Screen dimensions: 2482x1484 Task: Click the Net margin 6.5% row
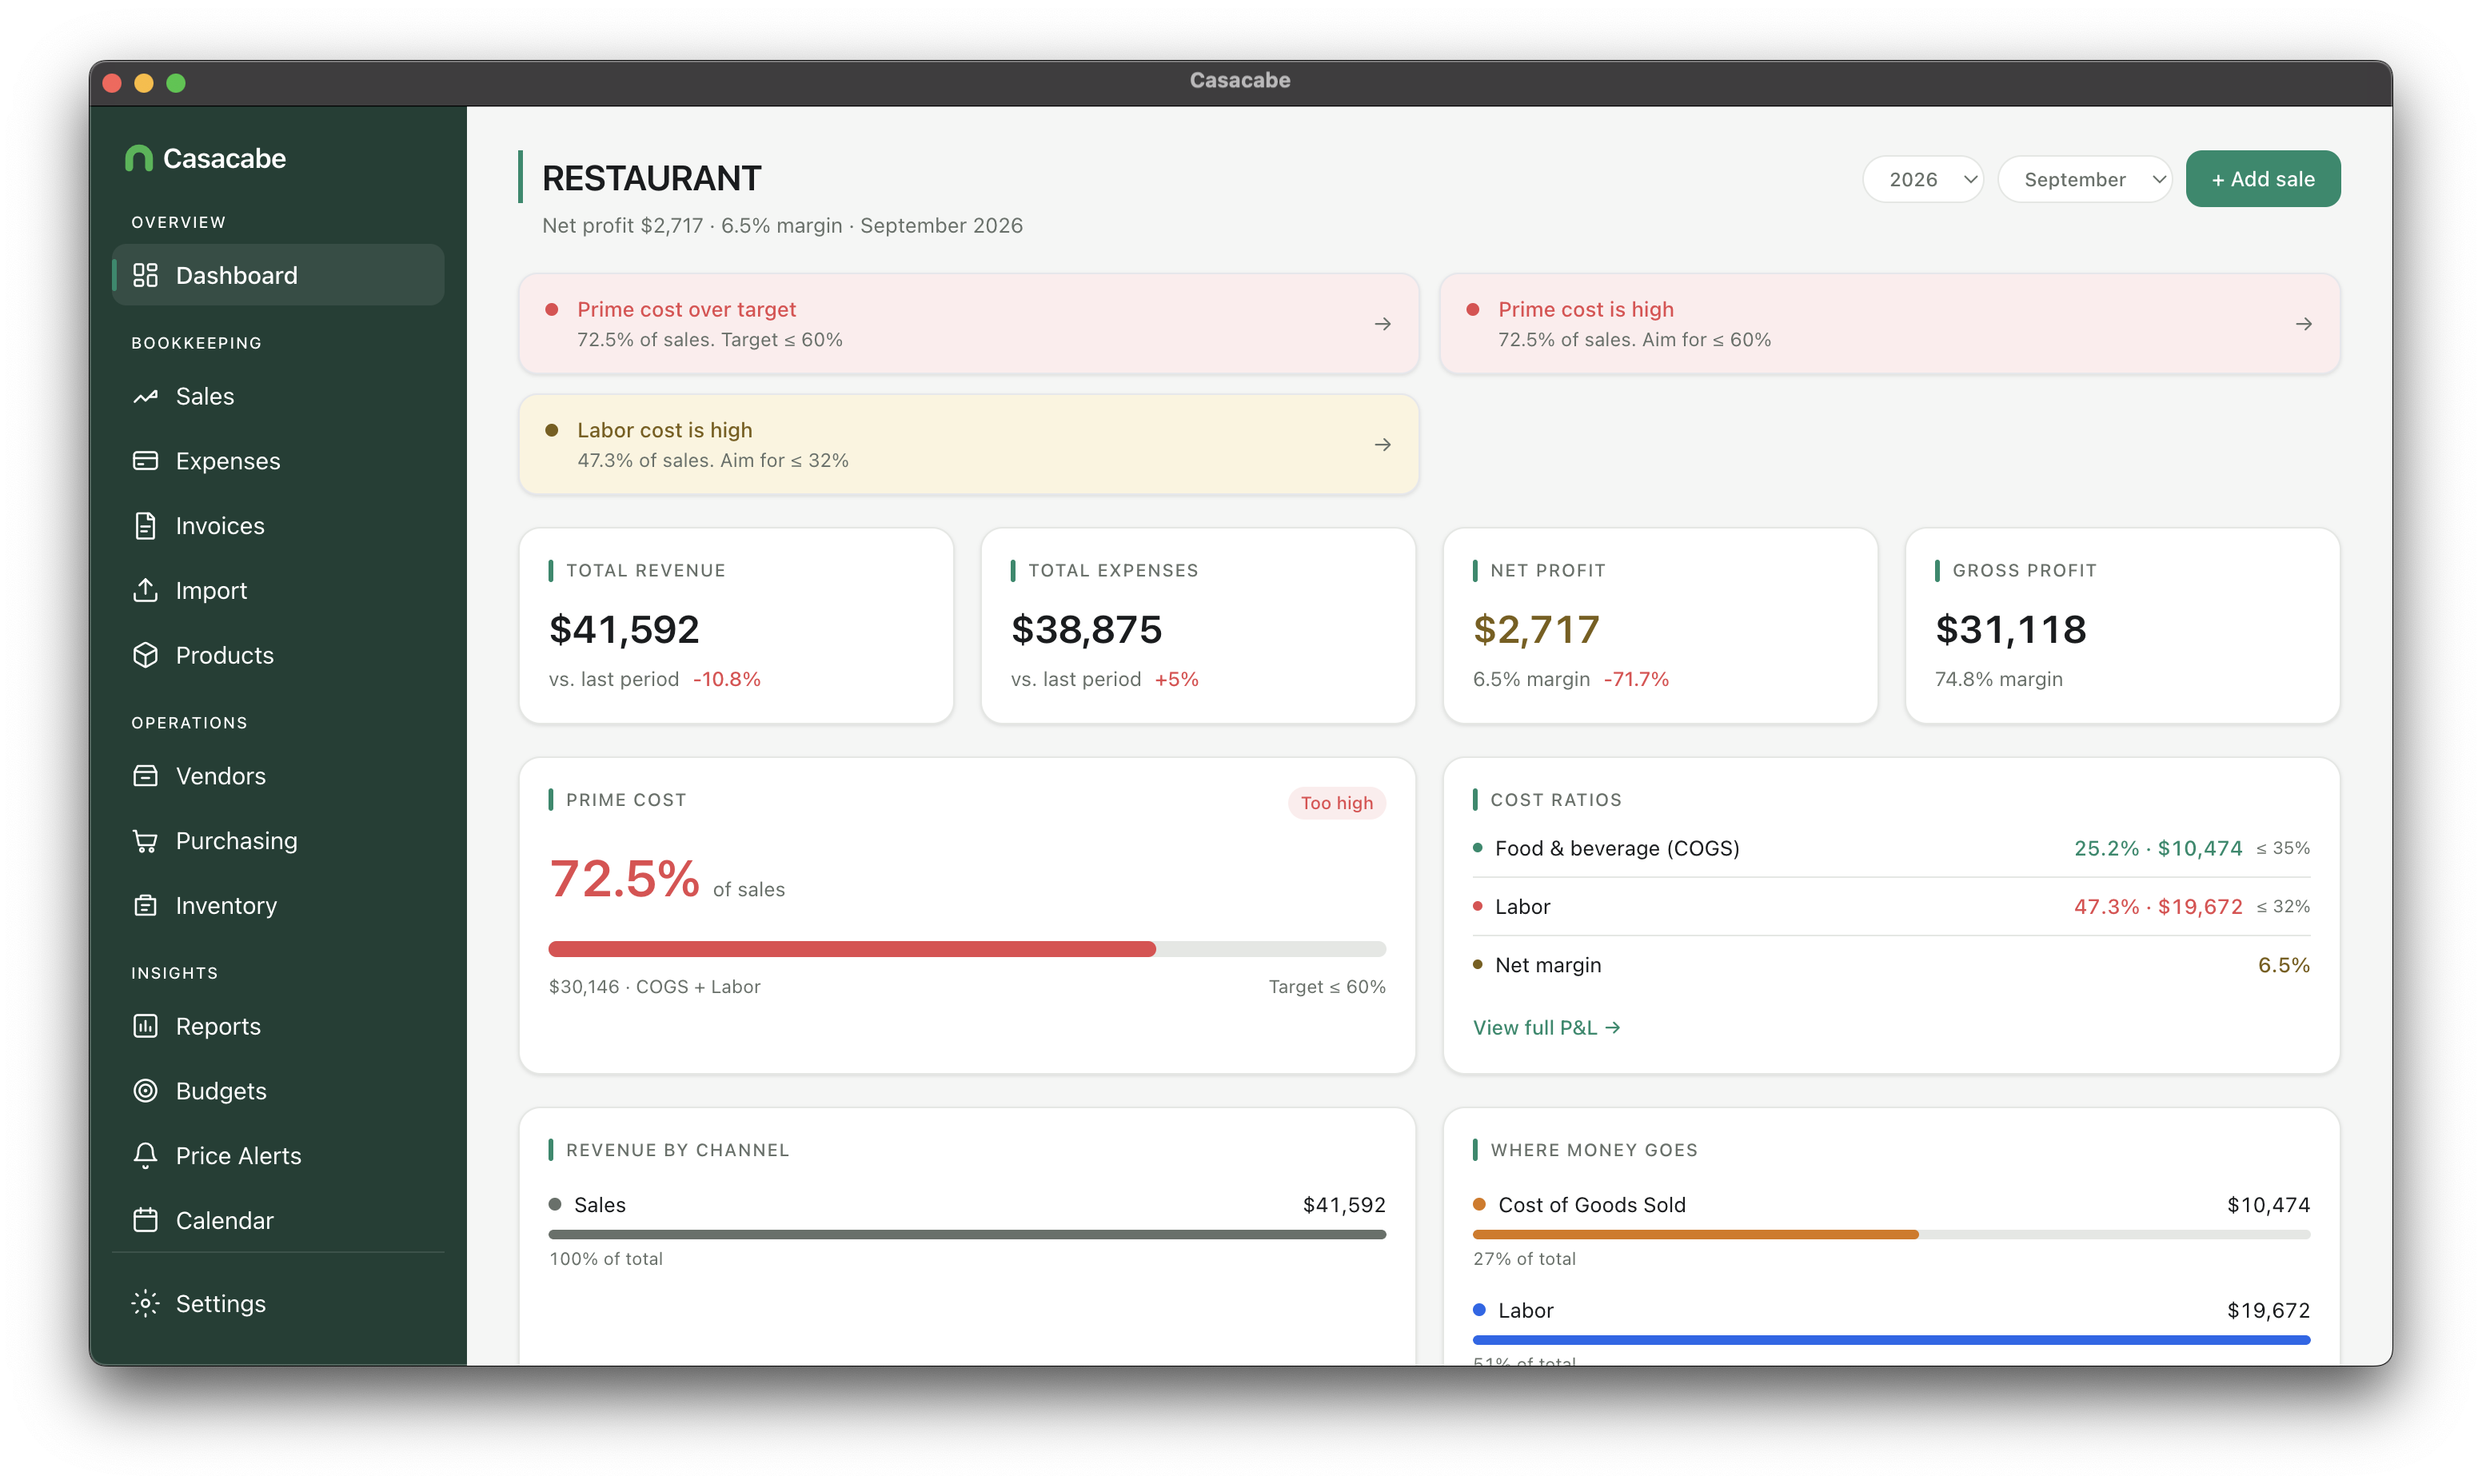click(1891, 965)
